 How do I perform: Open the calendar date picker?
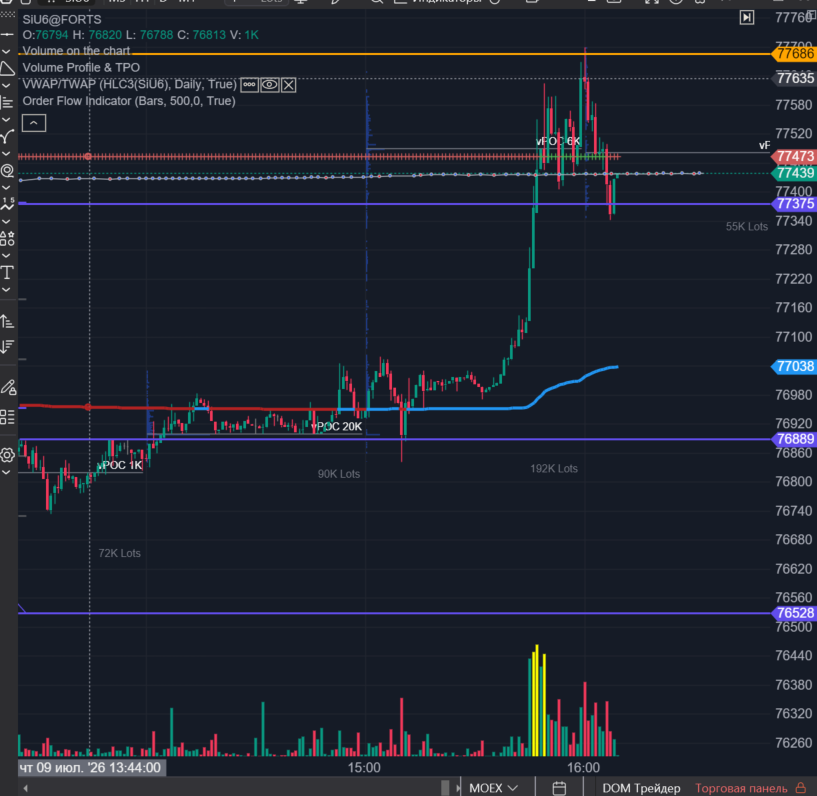559,788
